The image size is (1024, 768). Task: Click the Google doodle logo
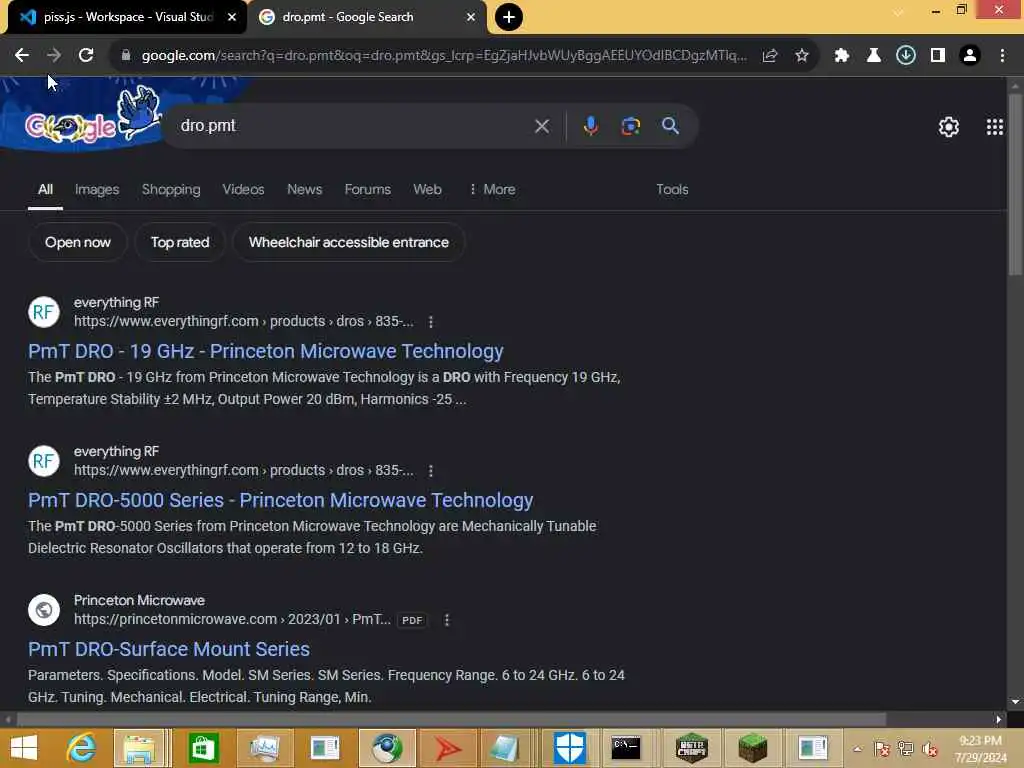[x=91, y=118]
